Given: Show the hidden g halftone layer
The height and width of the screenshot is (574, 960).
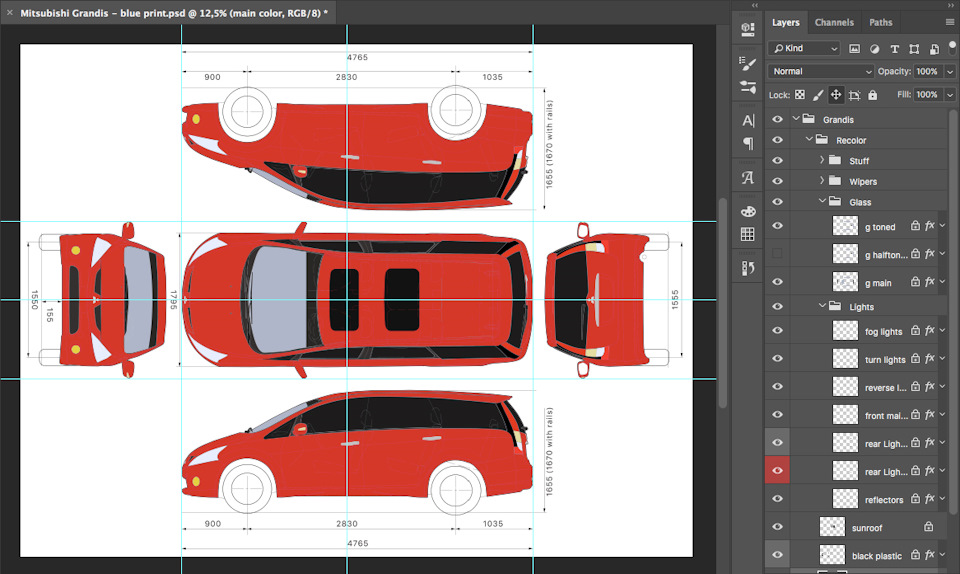Looking at the screenshot, I should coord(778,253).
